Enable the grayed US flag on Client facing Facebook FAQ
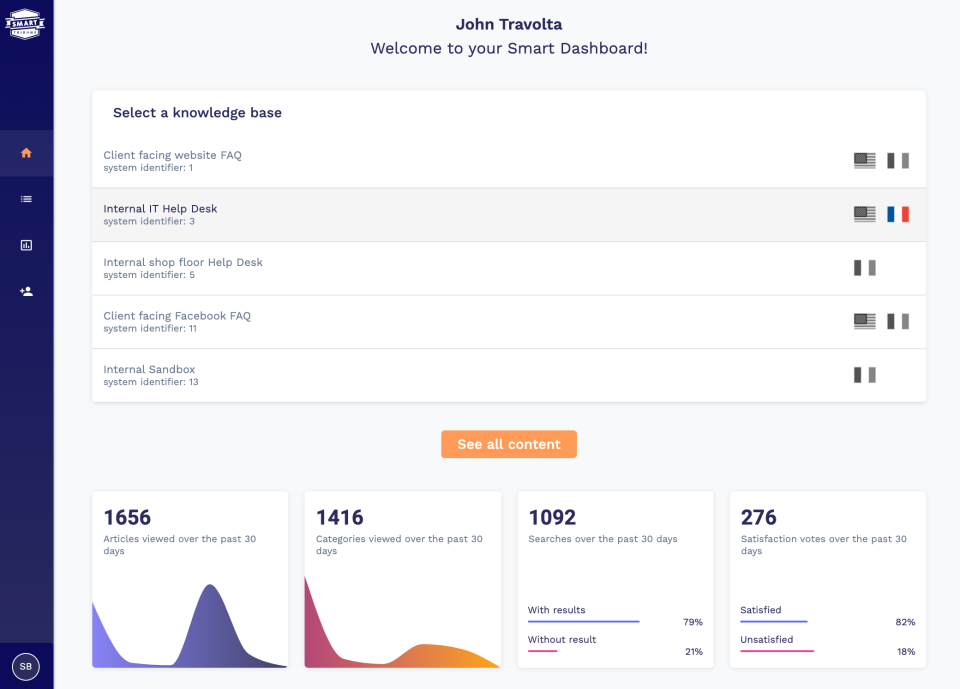The image size is (960, 689). [x=863, y=321]
